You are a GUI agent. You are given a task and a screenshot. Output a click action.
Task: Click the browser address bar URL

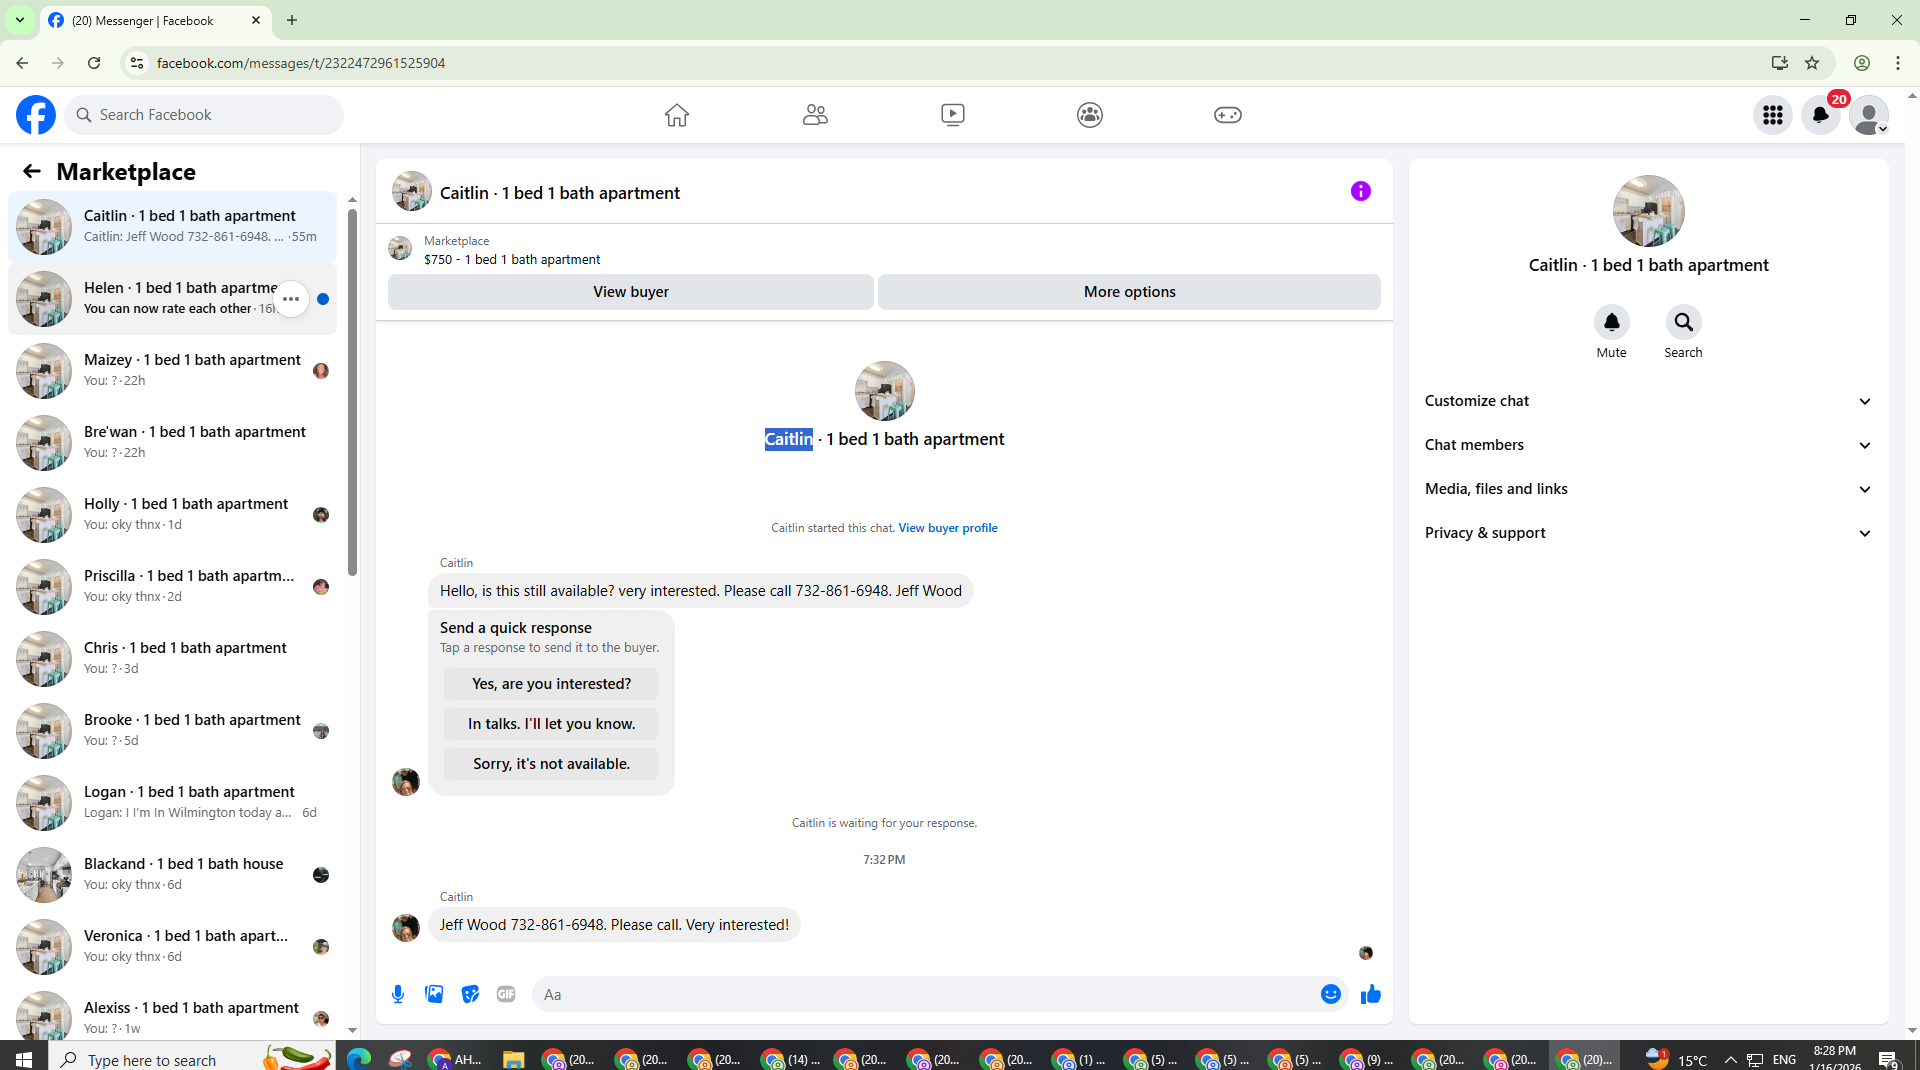point(301,63)
